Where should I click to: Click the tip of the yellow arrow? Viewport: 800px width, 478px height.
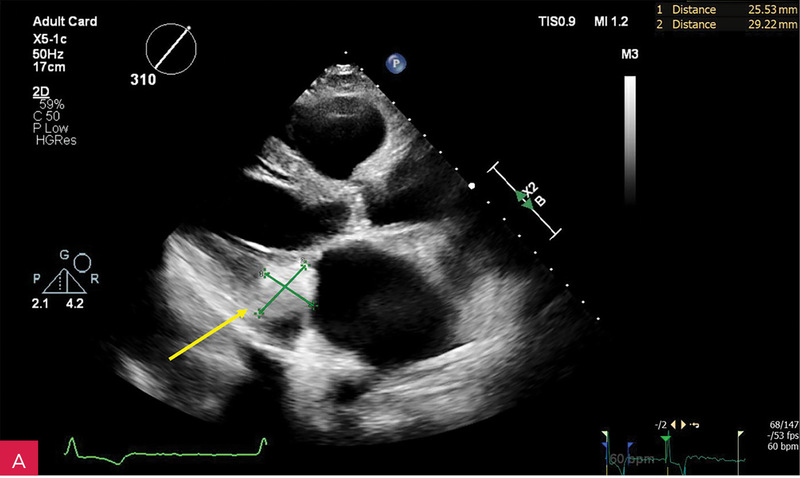click(249, 312)
